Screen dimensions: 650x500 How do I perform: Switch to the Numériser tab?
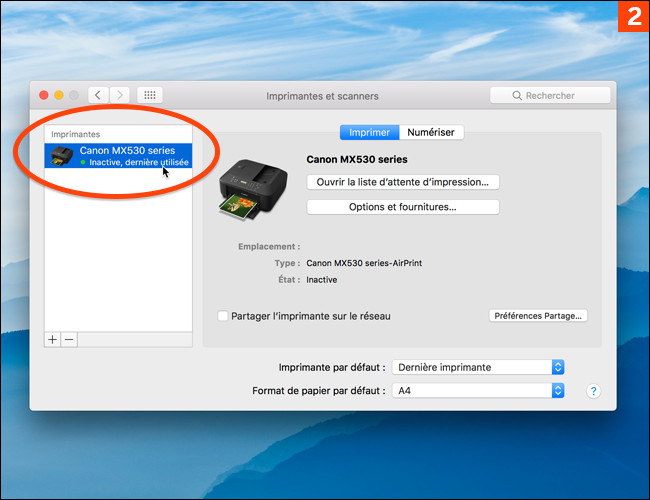(x=431, y=132)
